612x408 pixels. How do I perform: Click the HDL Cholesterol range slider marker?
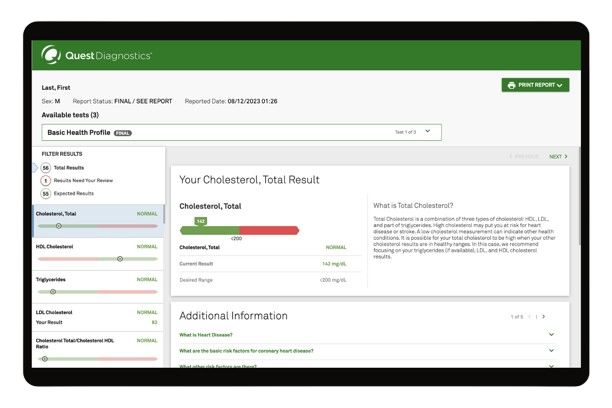tap(120, 259)
